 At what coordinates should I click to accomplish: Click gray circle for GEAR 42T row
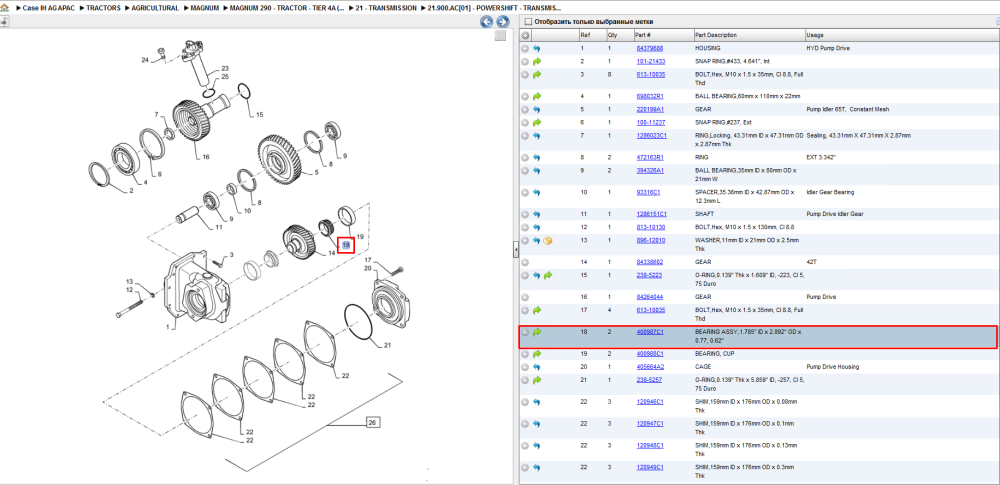pos(526,262)
